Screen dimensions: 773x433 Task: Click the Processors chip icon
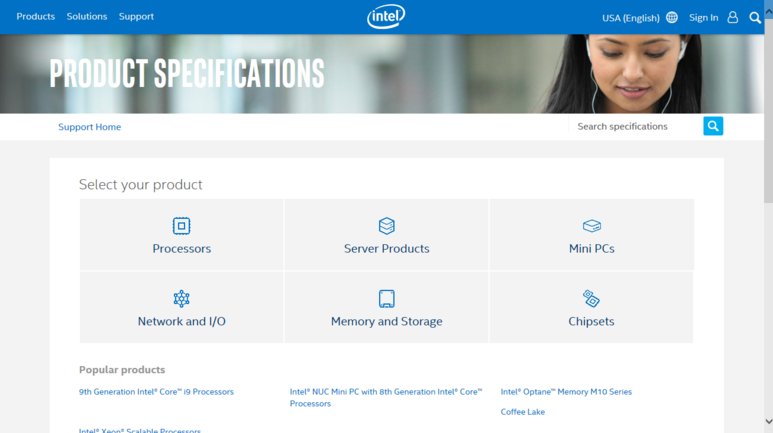click(181, 226)
